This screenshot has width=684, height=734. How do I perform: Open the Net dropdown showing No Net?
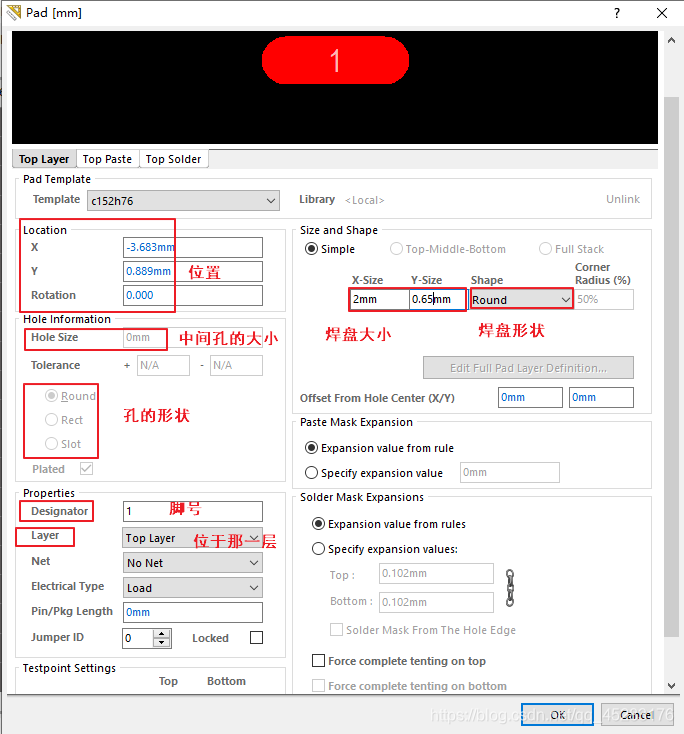192,563
